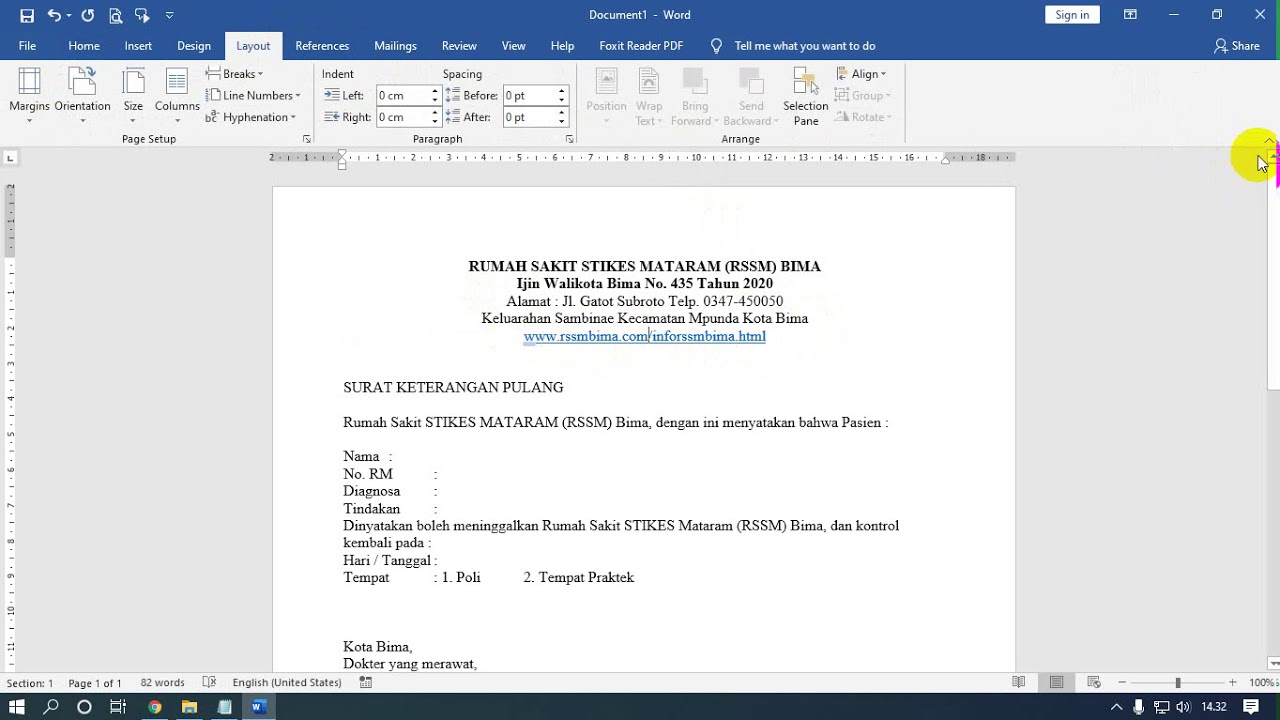Switch to Print Layout view
The image size is (1280, 720).
(1056, 683)
